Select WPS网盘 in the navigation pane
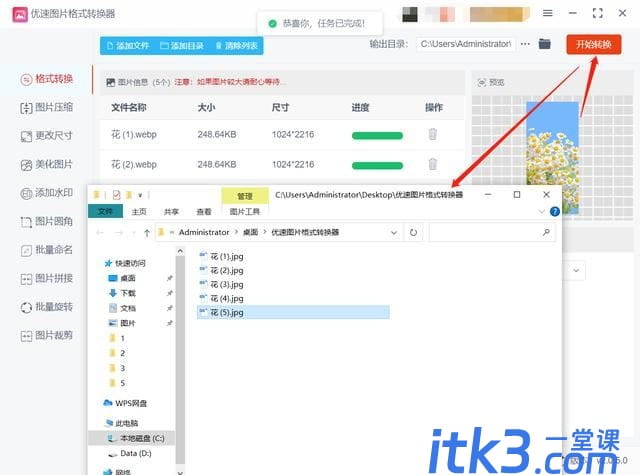640x475 pixels. point(125,403)
